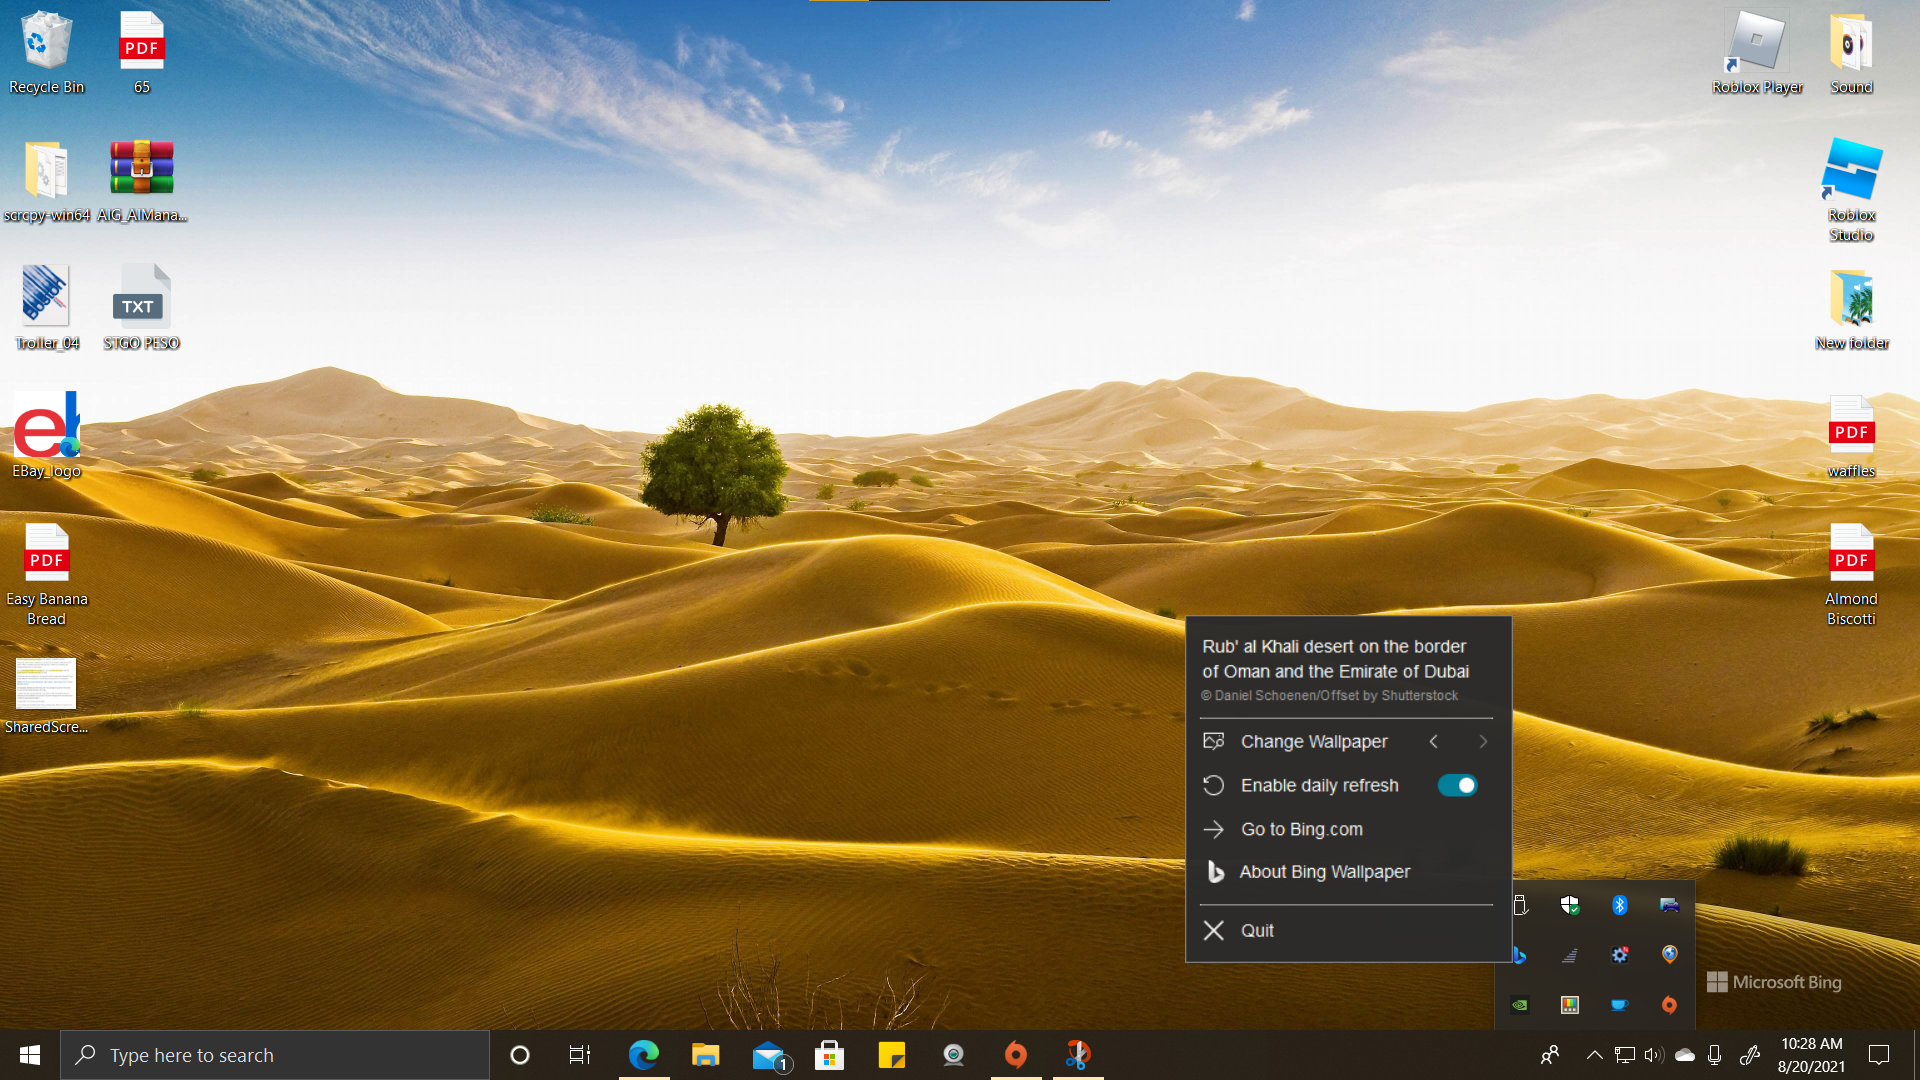Select the PDF file named 65
Viewport: 1920px width, 1080px height.
(142, 53)
